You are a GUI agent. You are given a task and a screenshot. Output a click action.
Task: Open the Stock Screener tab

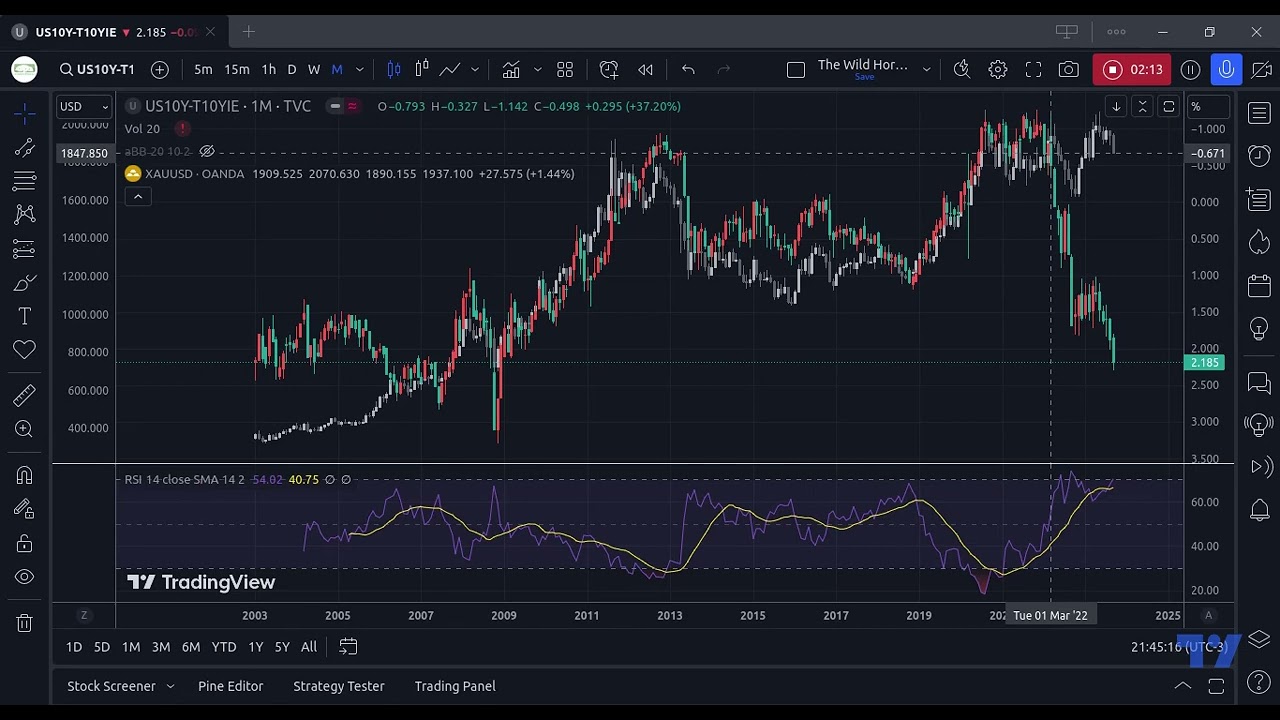(111, 686)
